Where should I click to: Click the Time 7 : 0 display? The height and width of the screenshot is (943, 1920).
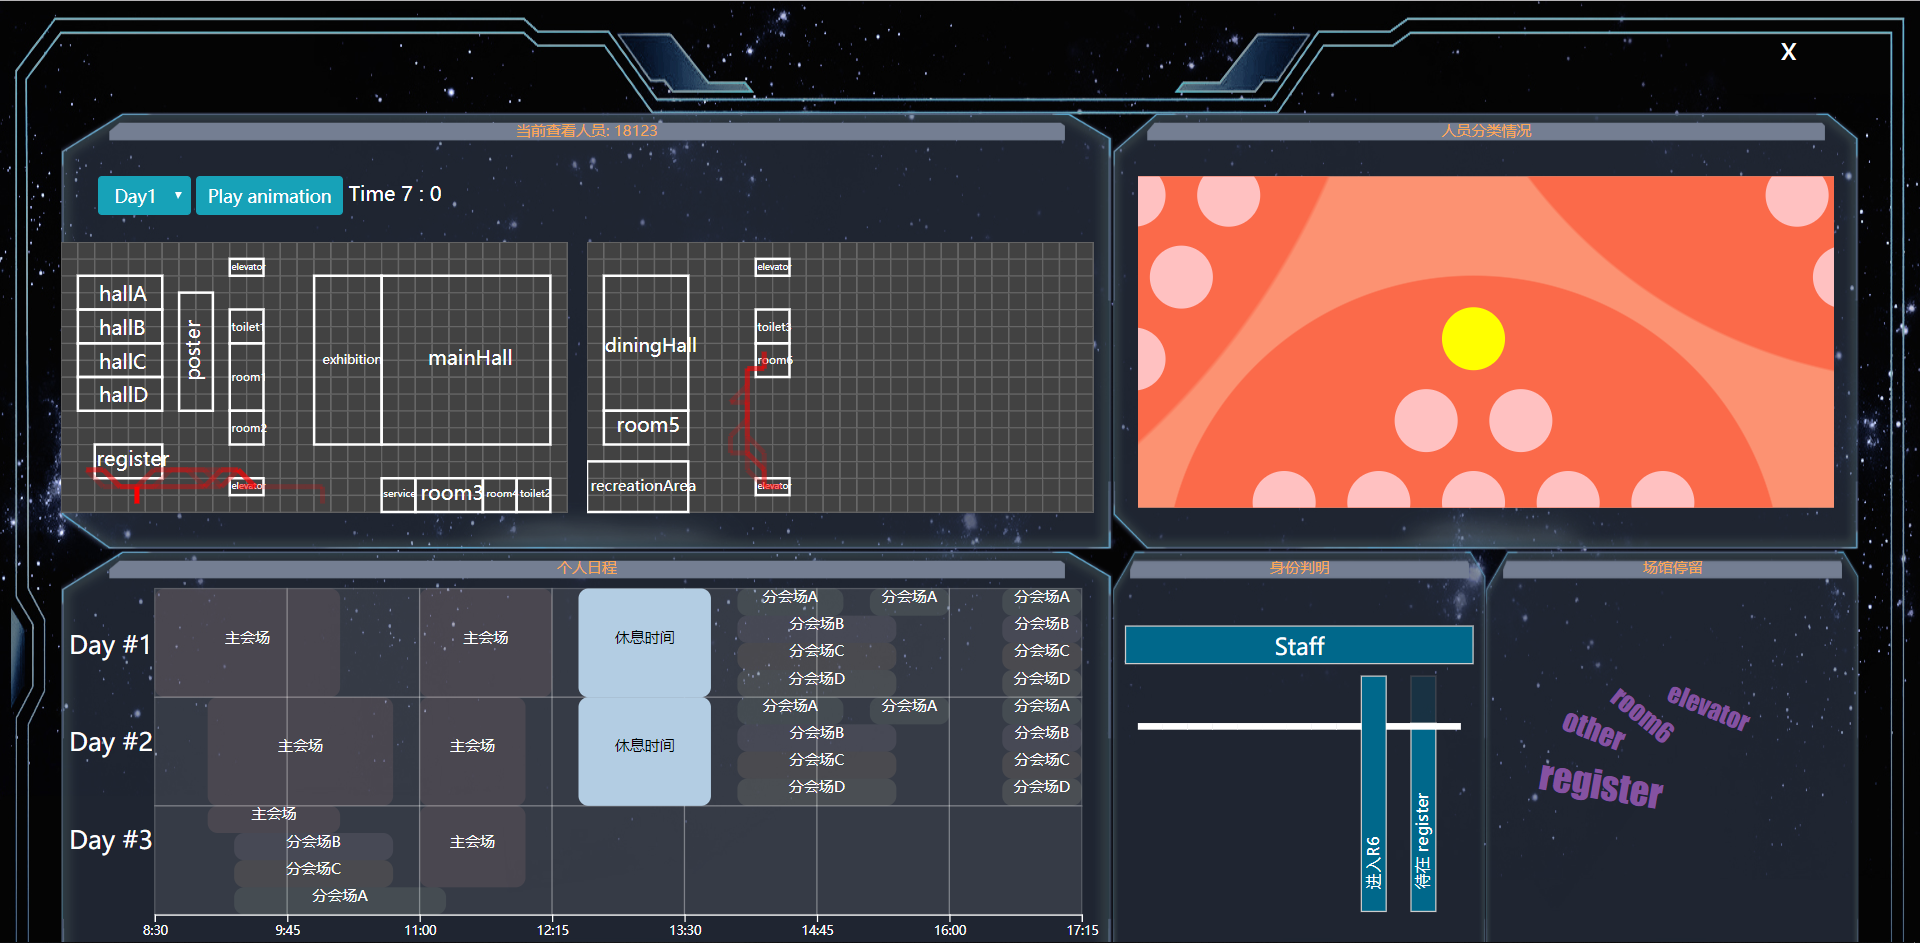[395, 195]
